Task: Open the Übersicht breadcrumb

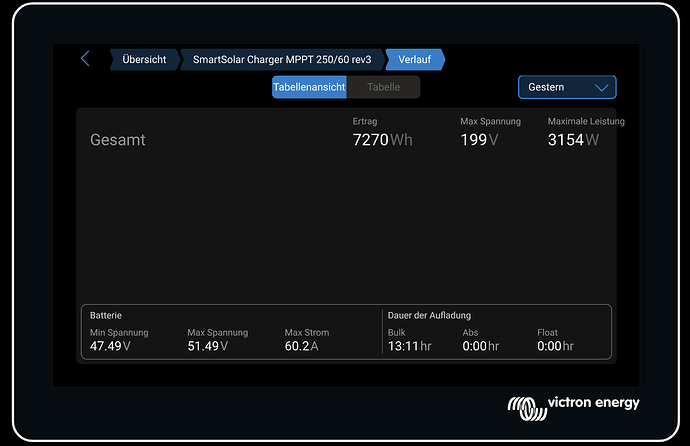Action: 144,59
